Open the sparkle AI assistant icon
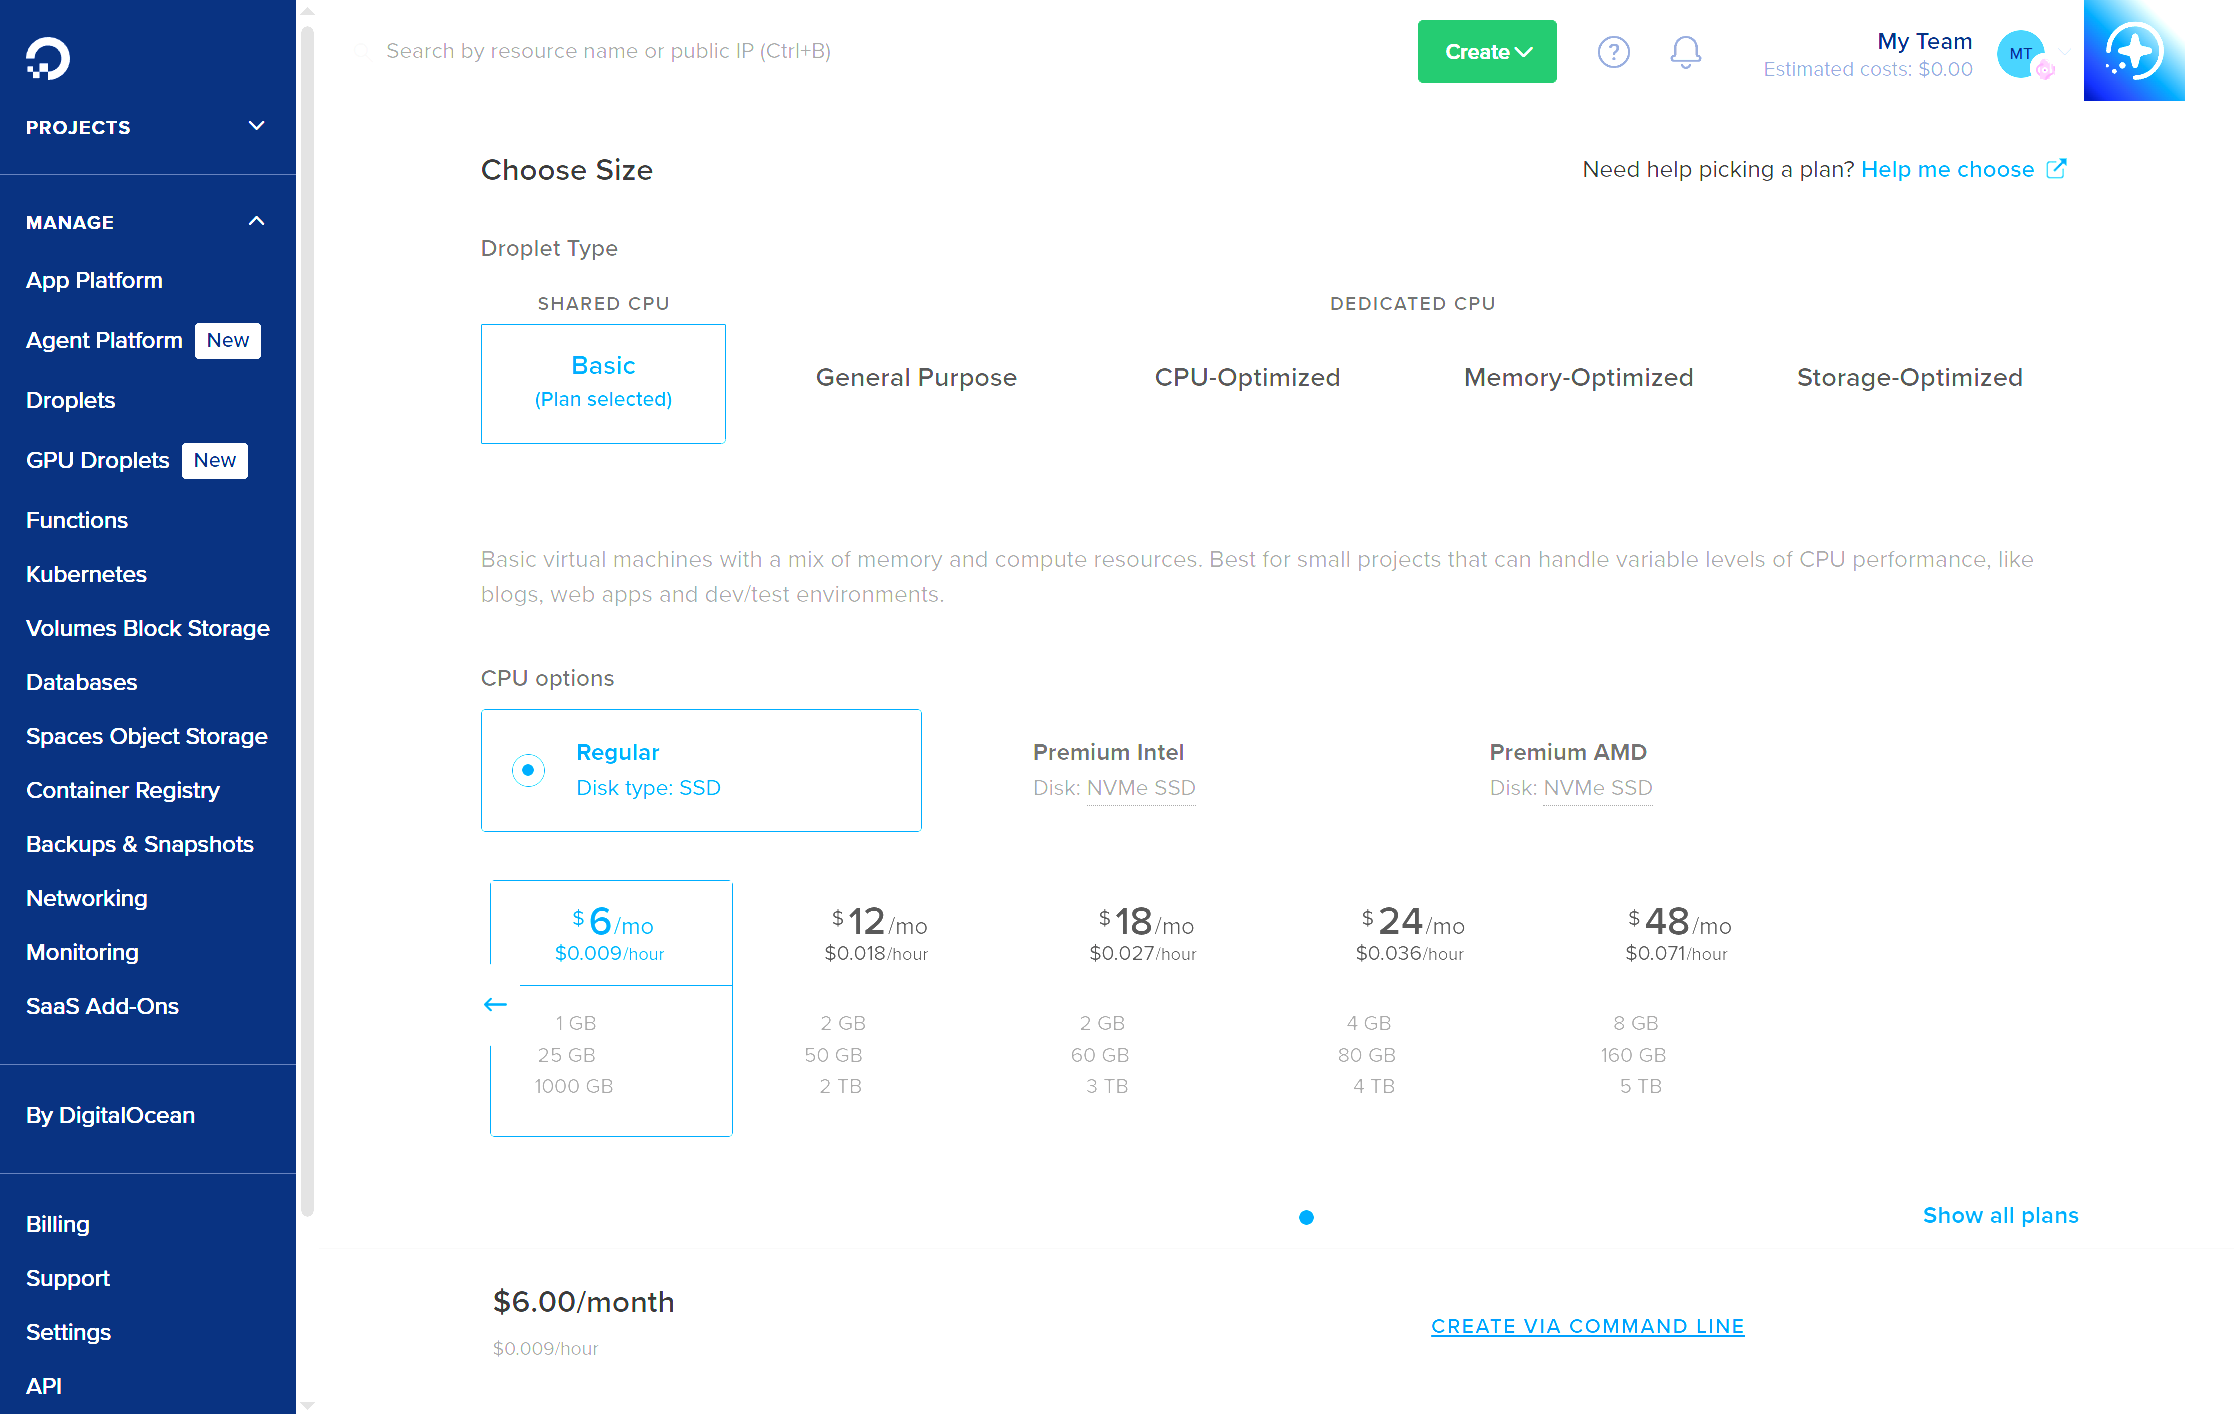2234x1414 pixels. 2133,51
